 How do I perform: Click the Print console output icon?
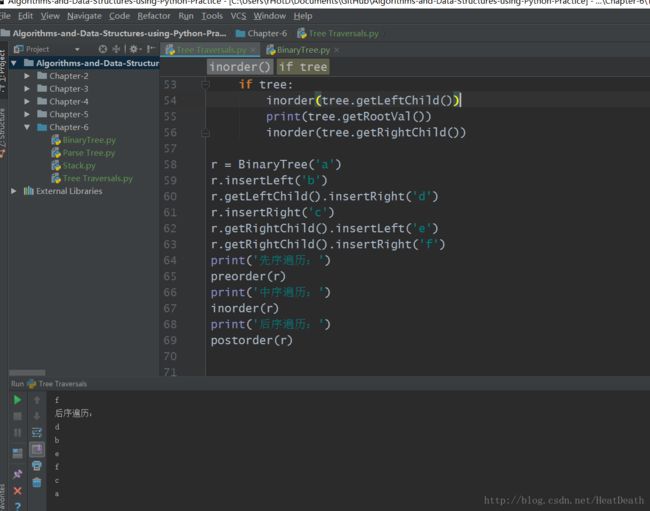tap(37, 466)
